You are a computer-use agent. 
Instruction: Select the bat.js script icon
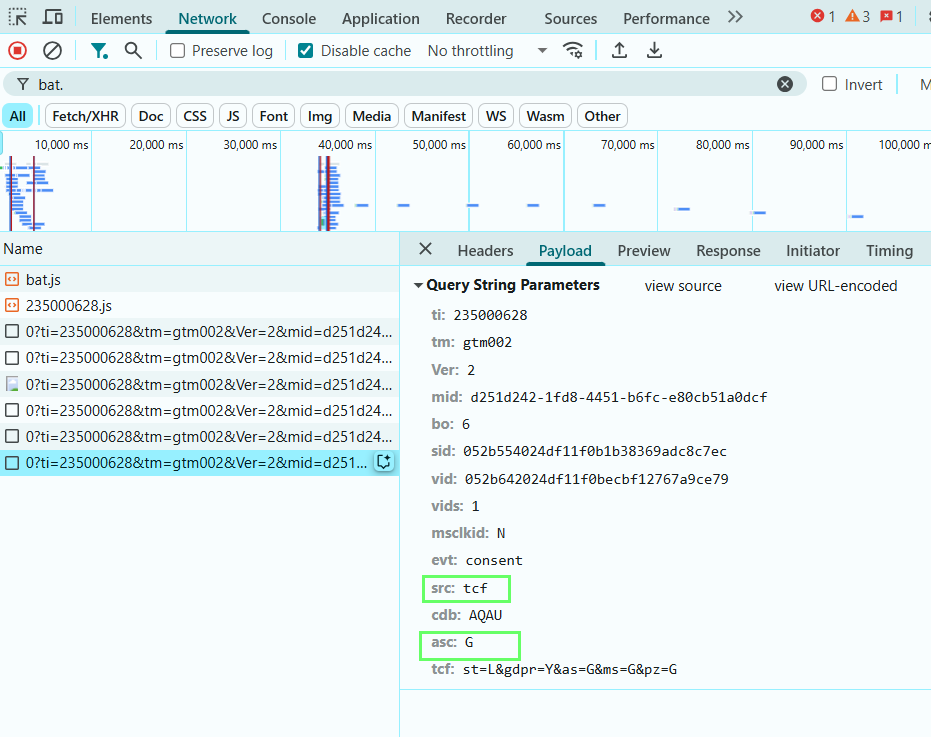coord(12,279)
